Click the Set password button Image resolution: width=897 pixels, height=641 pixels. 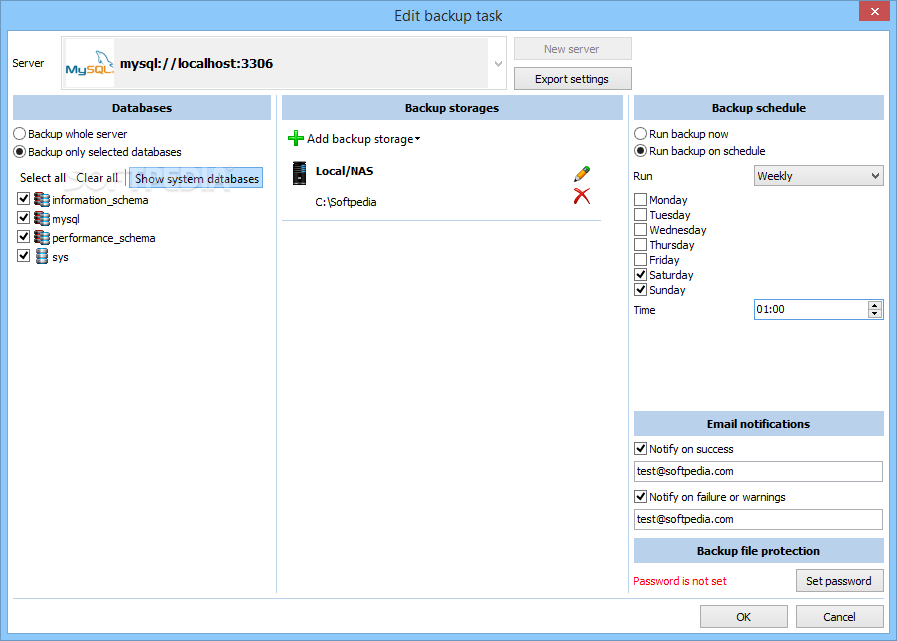coord(839,581)
